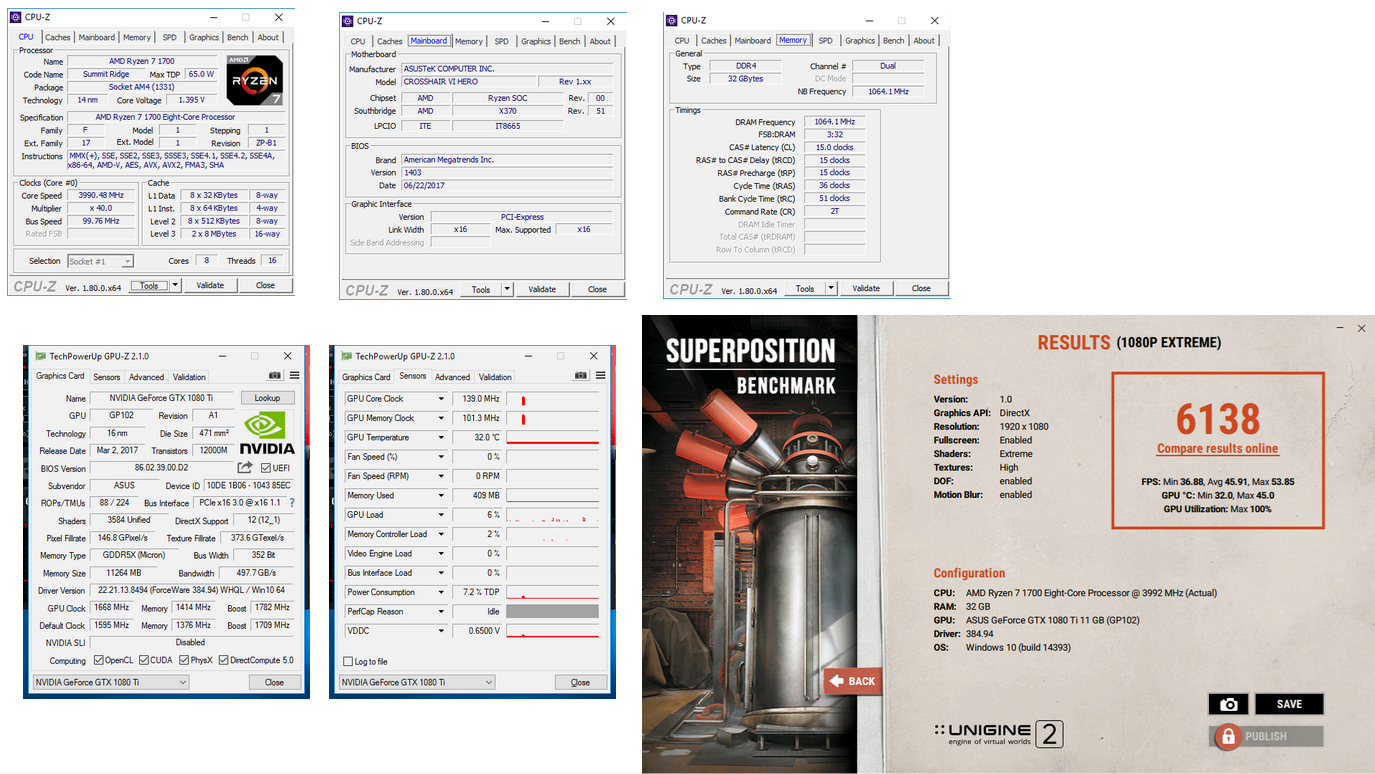This screenshot has width=1375, height=774.
Task: Expand the Tools dropdown arrow in CPU-Z Mainboard window
Action: click(x=507, y=289)
